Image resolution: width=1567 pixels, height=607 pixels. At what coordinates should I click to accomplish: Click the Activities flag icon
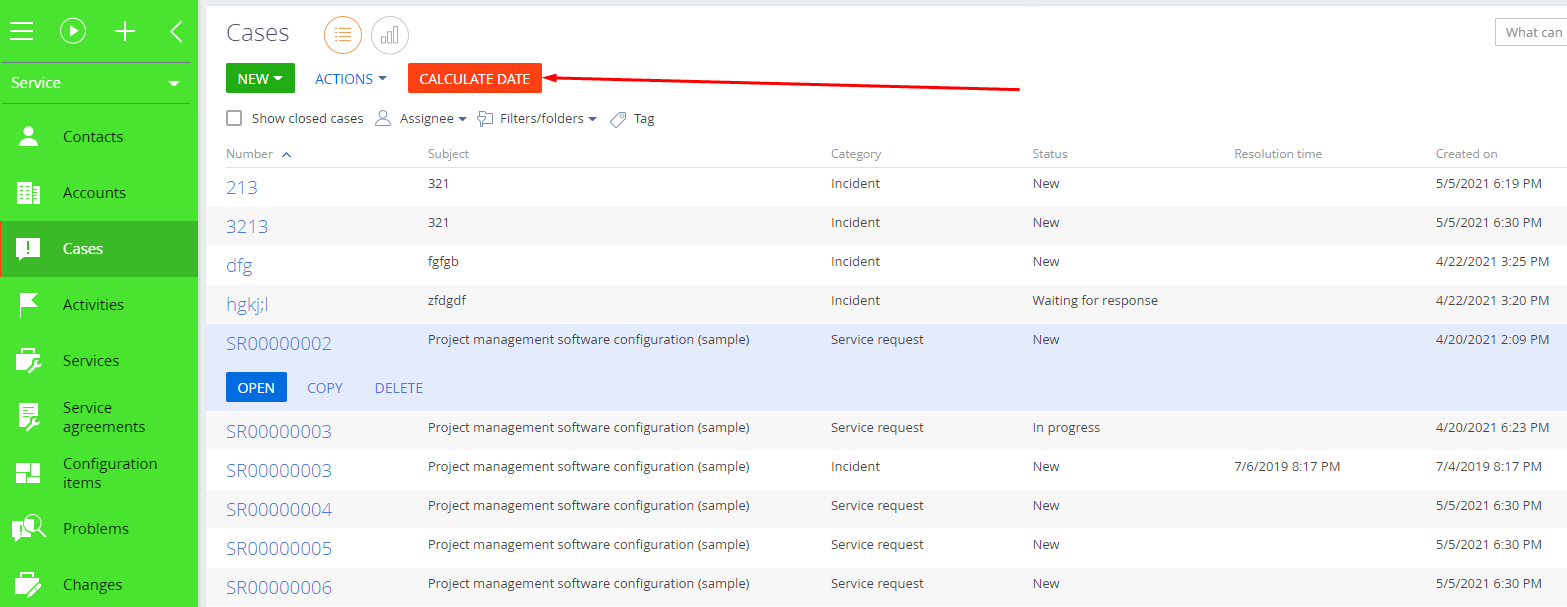tap(28, 305)
